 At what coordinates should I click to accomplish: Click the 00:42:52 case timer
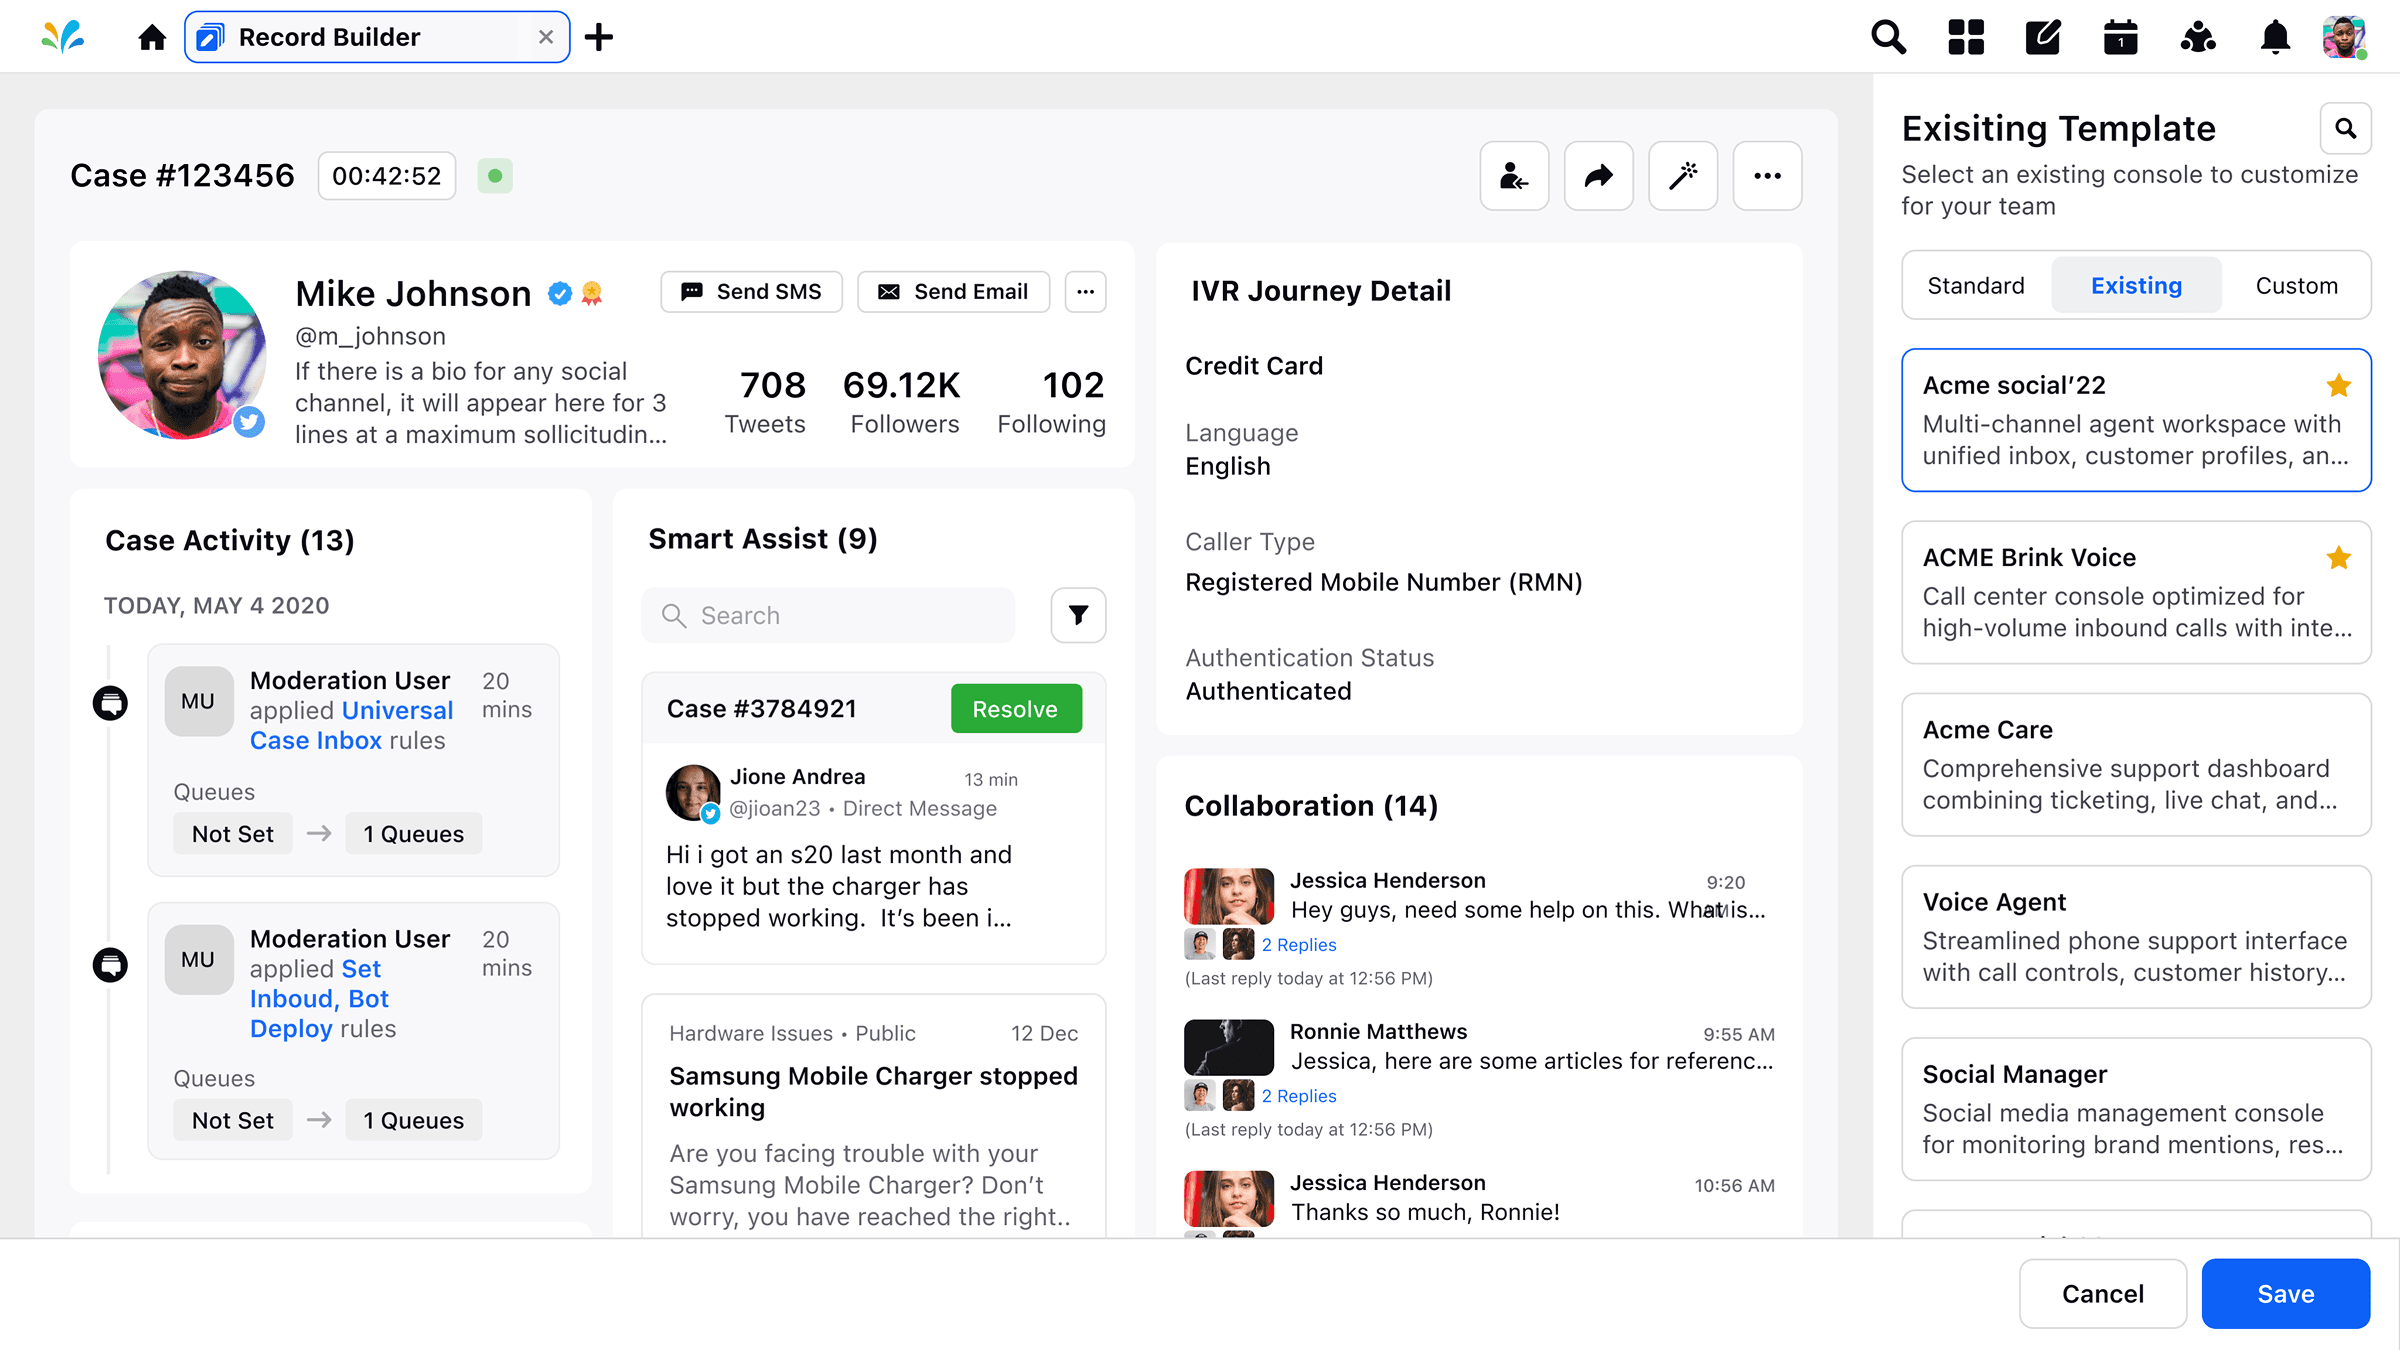pos(387,176)
